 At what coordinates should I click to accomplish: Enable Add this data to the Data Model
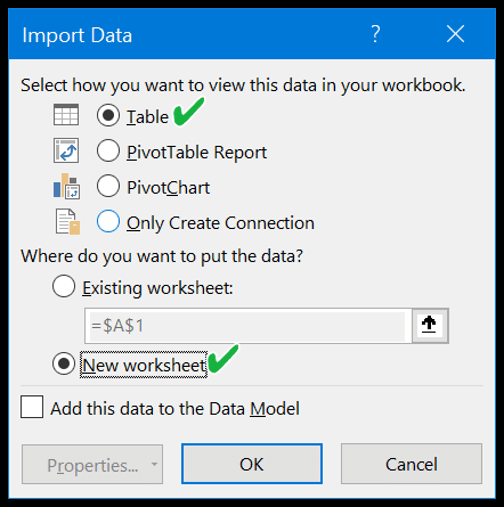point(32,407)
